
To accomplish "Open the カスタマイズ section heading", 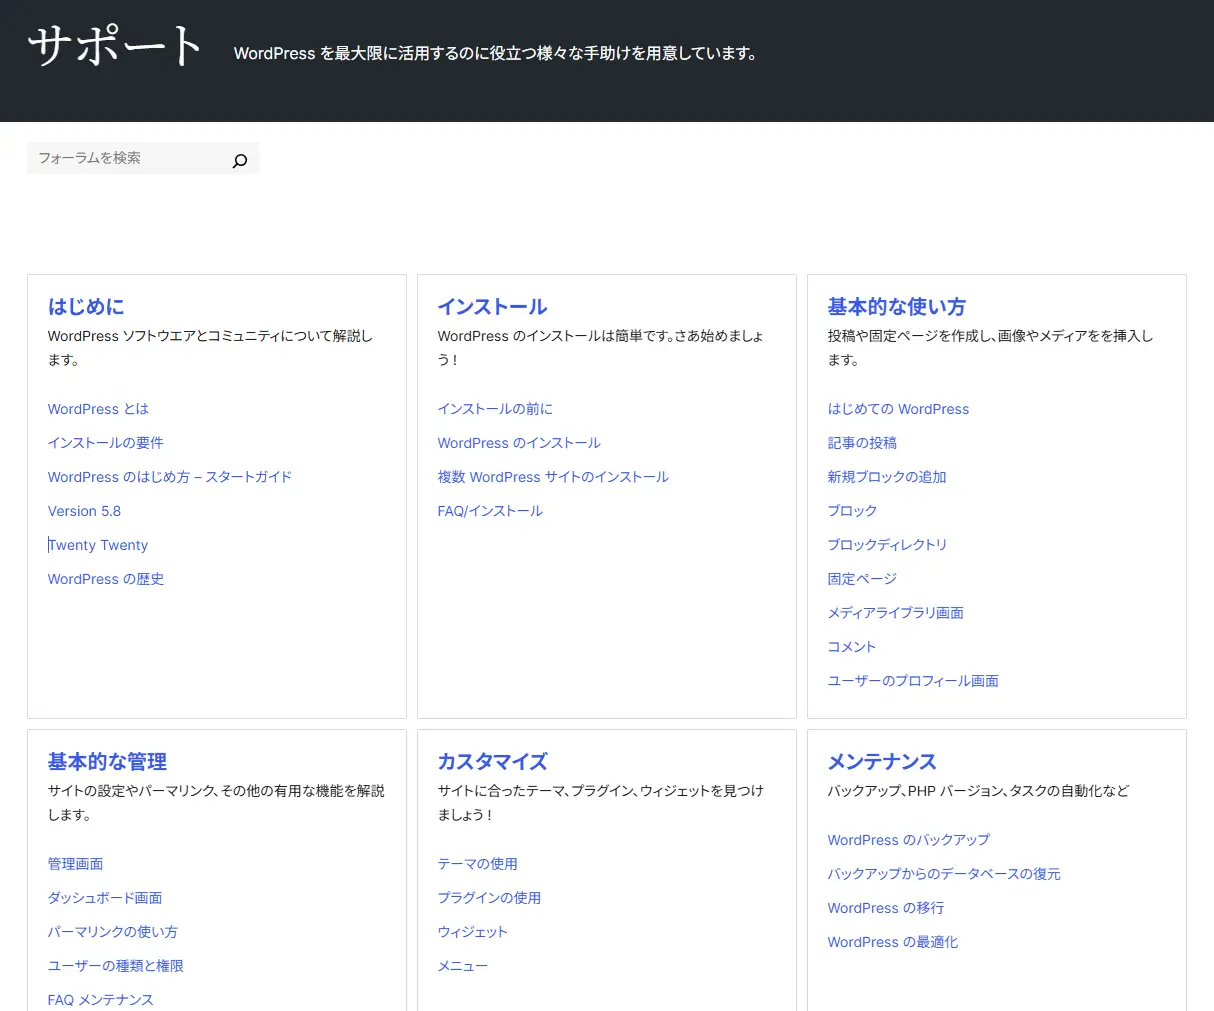I will 492,761.
